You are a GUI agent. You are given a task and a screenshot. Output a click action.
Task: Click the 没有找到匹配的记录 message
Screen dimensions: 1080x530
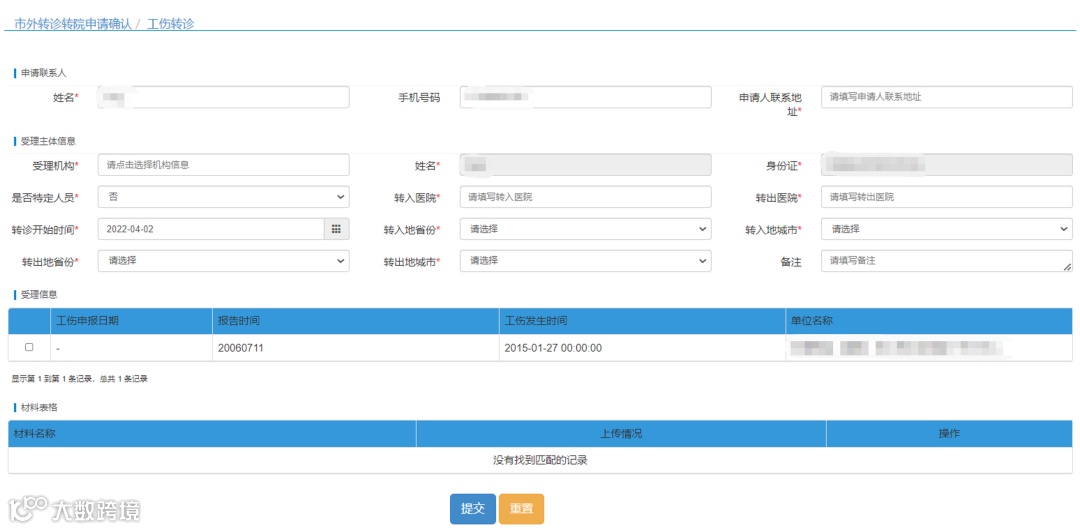click(x=540, y=460)
